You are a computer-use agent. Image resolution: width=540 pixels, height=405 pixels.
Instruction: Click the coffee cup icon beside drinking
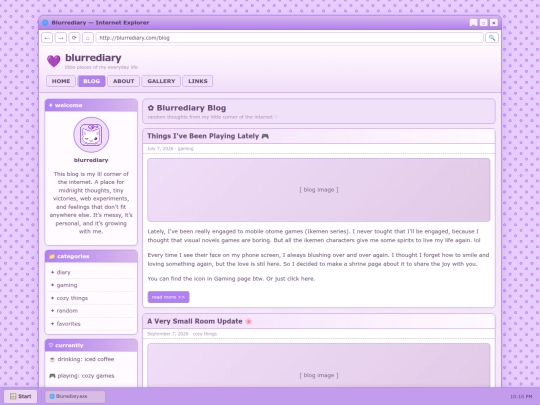point(52,359)
